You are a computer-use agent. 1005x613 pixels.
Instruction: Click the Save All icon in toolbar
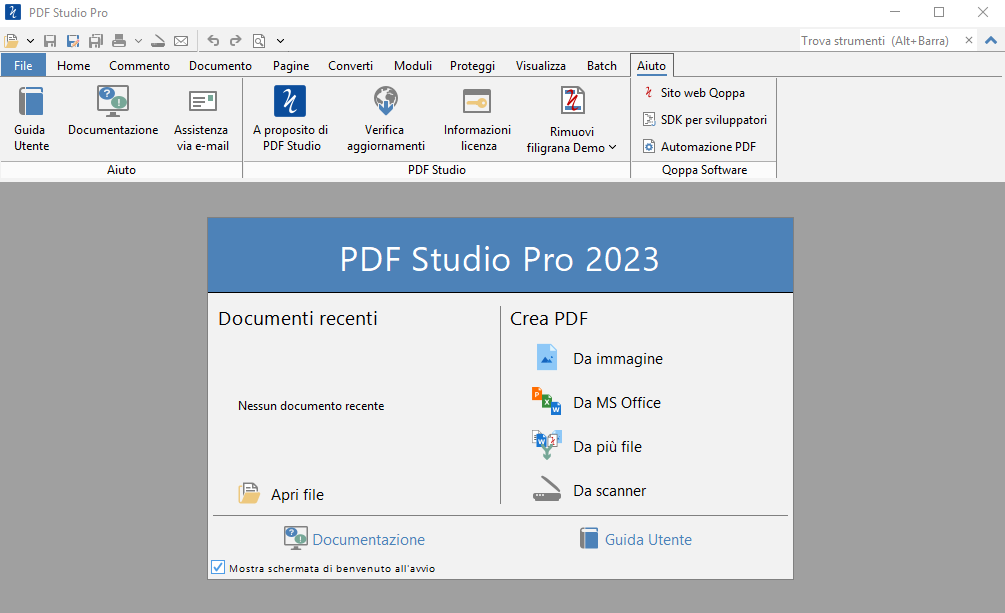[96, 41]
